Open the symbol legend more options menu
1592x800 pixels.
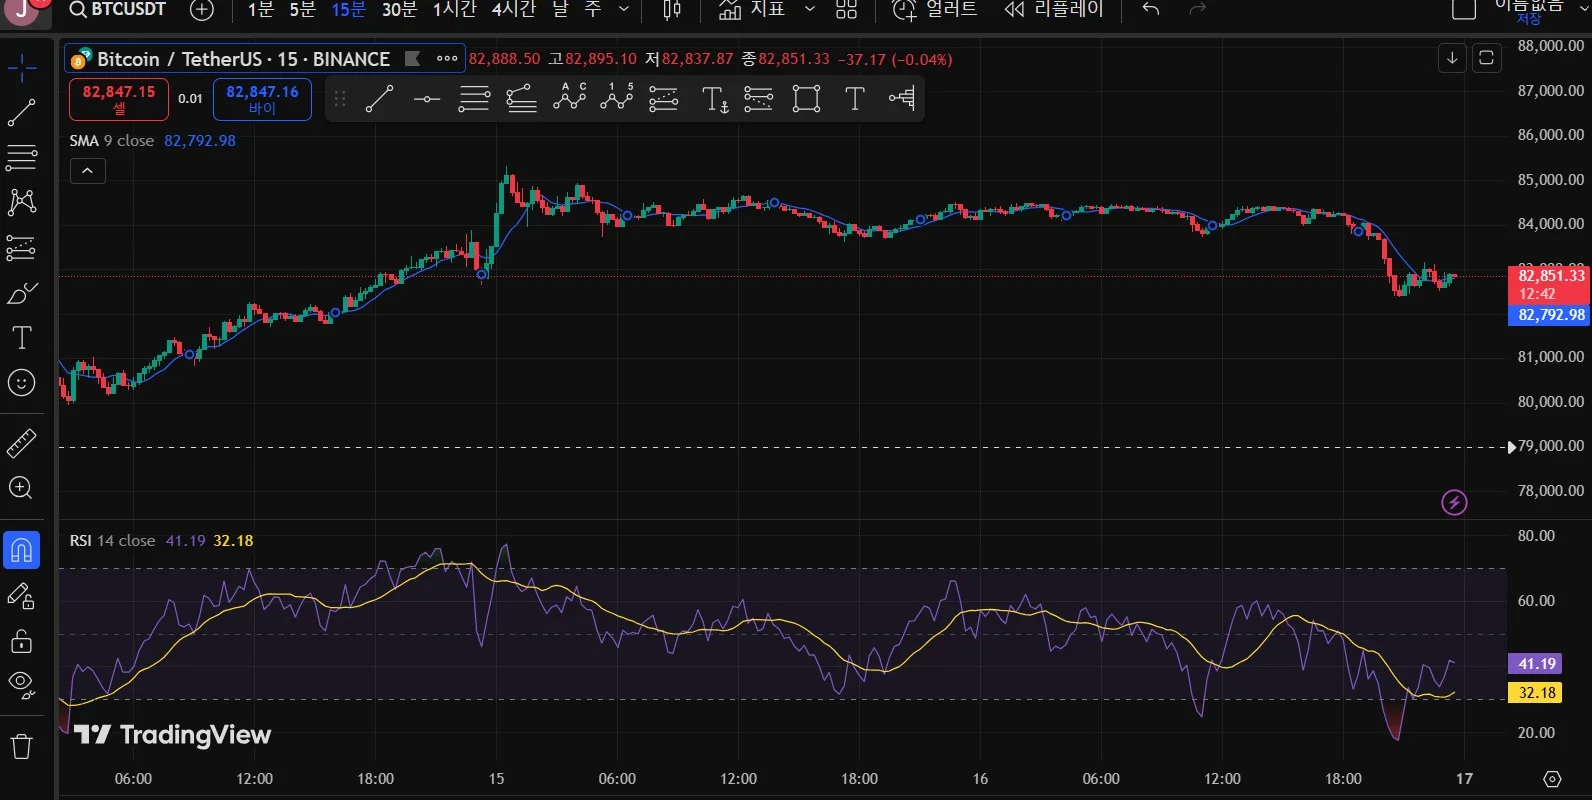[447, 59]
